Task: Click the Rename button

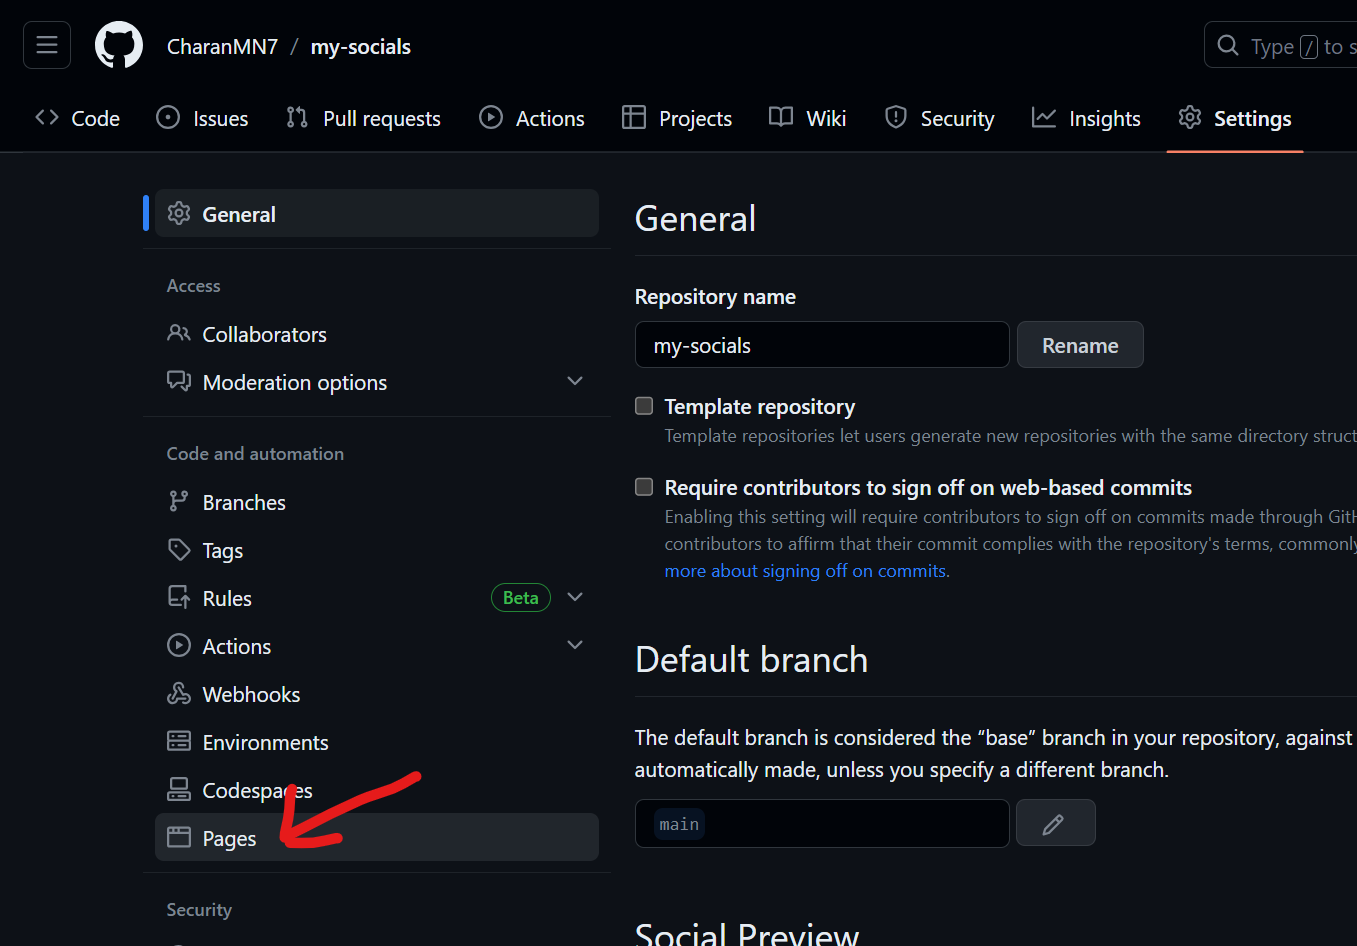Action: [1080, 345]
